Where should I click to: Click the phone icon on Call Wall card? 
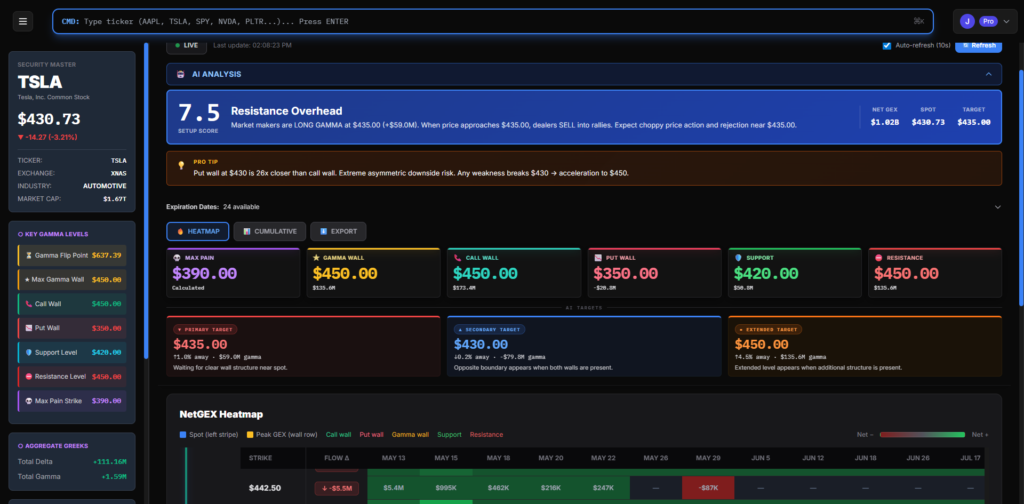(x=457, y=258)
